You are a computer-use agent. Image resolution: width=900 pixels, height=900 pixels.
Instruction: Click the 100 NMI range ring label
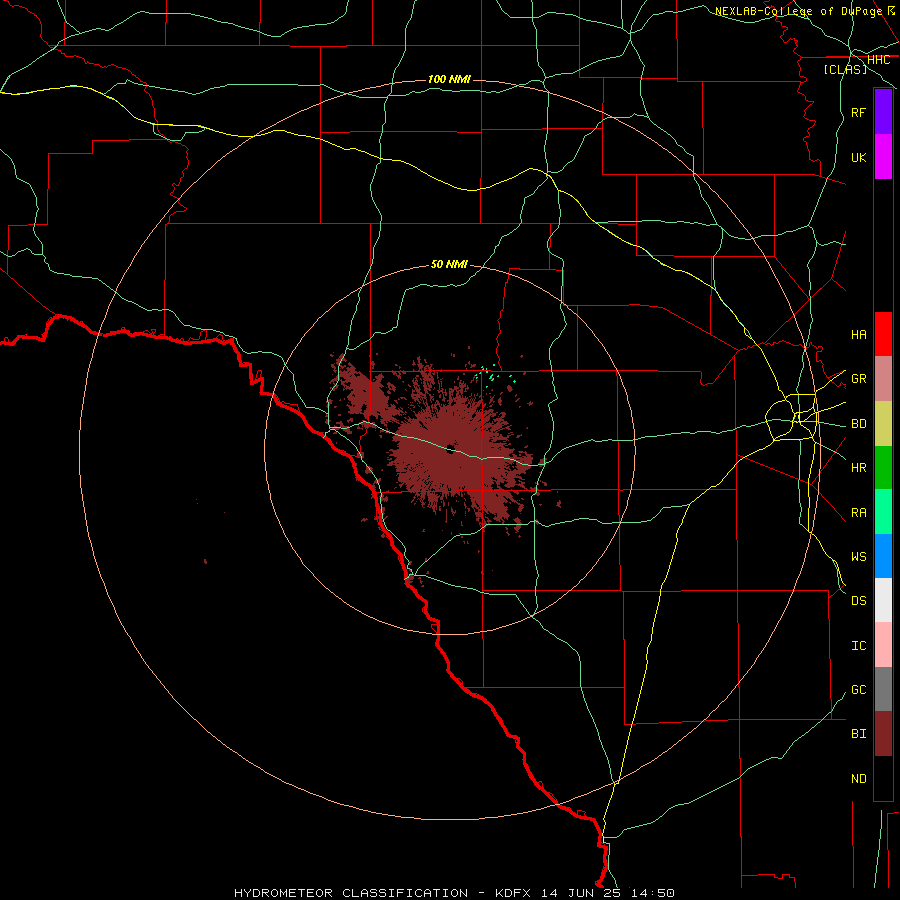click(449, 79)
